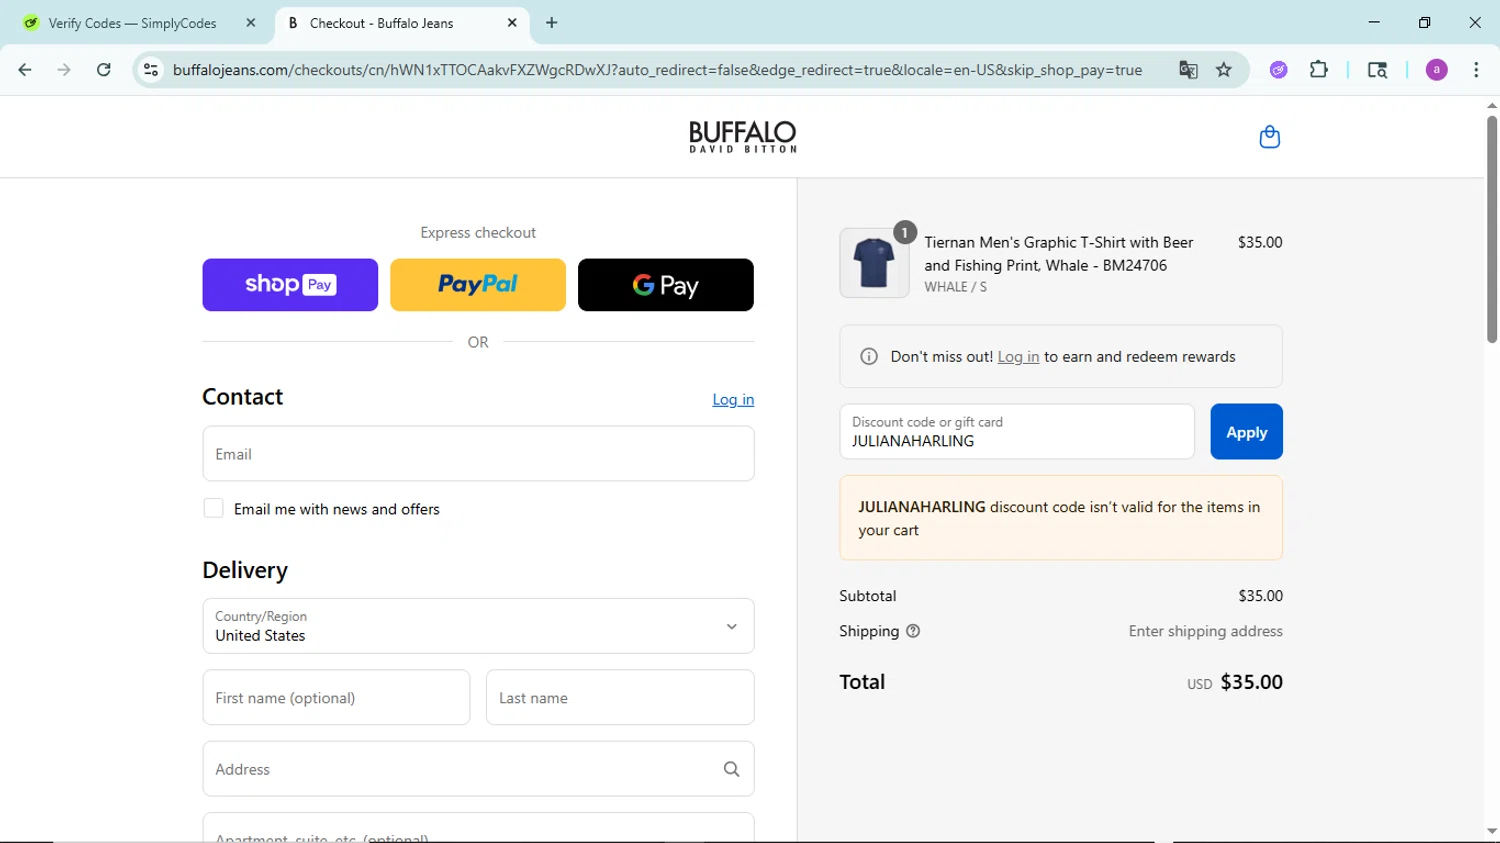Click the info icon in rewards notice
The width and height of the screenshot is (1500, 843).
(x=869, y=357)
